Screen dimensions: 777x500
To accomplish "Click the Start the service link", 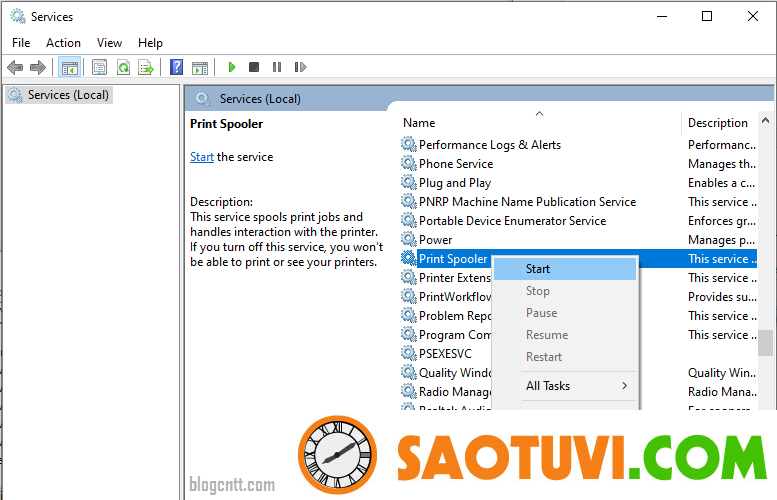I will [202, 157].
